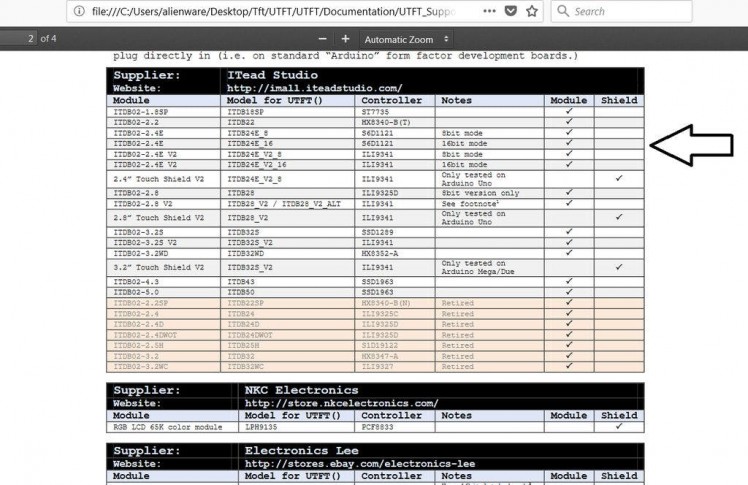Click the page number field showing 2
This screenshot has width=748, height=485.
click(18, 39)
